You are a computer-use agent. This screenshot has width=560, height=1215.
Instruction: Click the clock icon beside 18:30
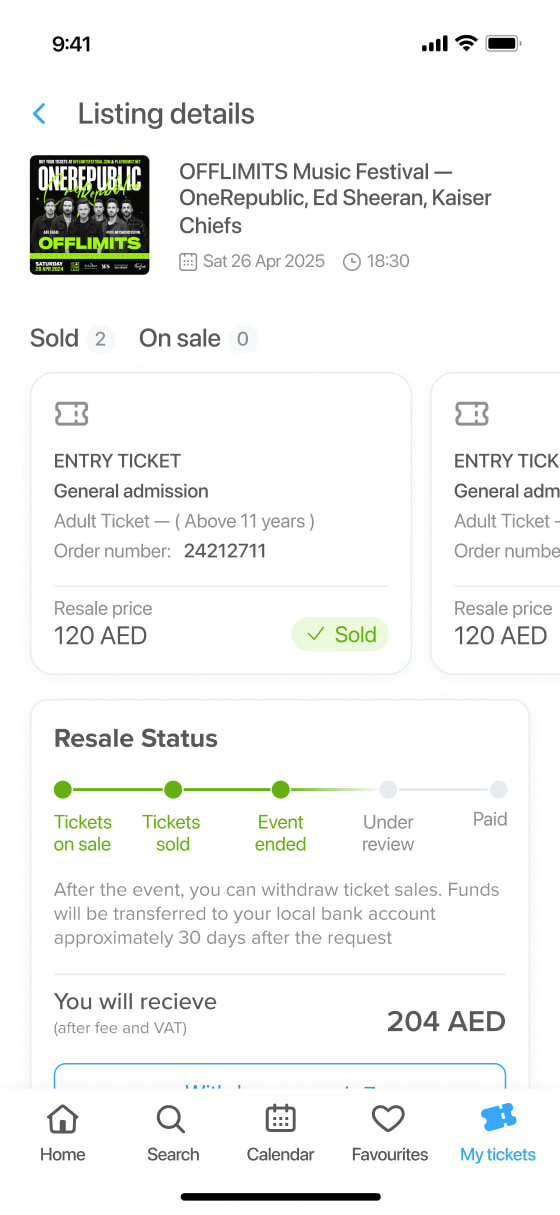click(x=351, y=262)
